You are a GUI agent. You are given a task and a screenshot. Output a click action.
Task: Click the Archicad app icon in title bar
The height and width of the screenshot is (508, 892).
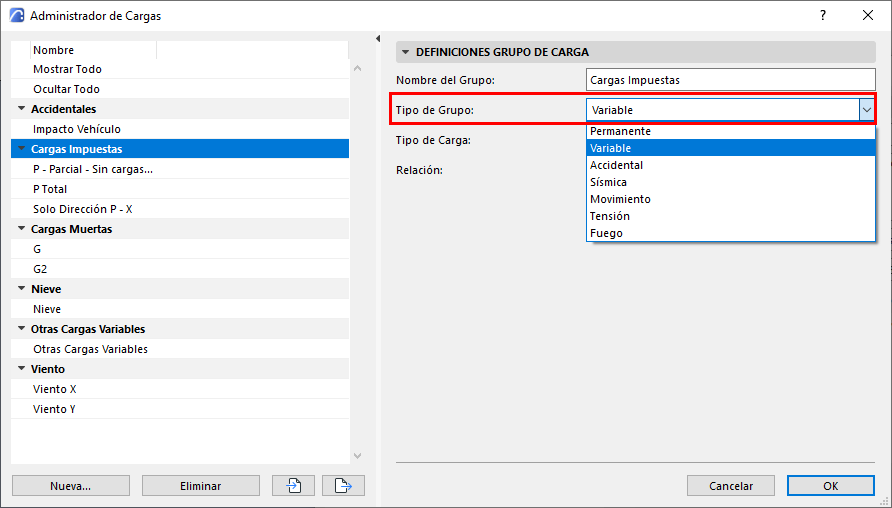coord(15,15)
